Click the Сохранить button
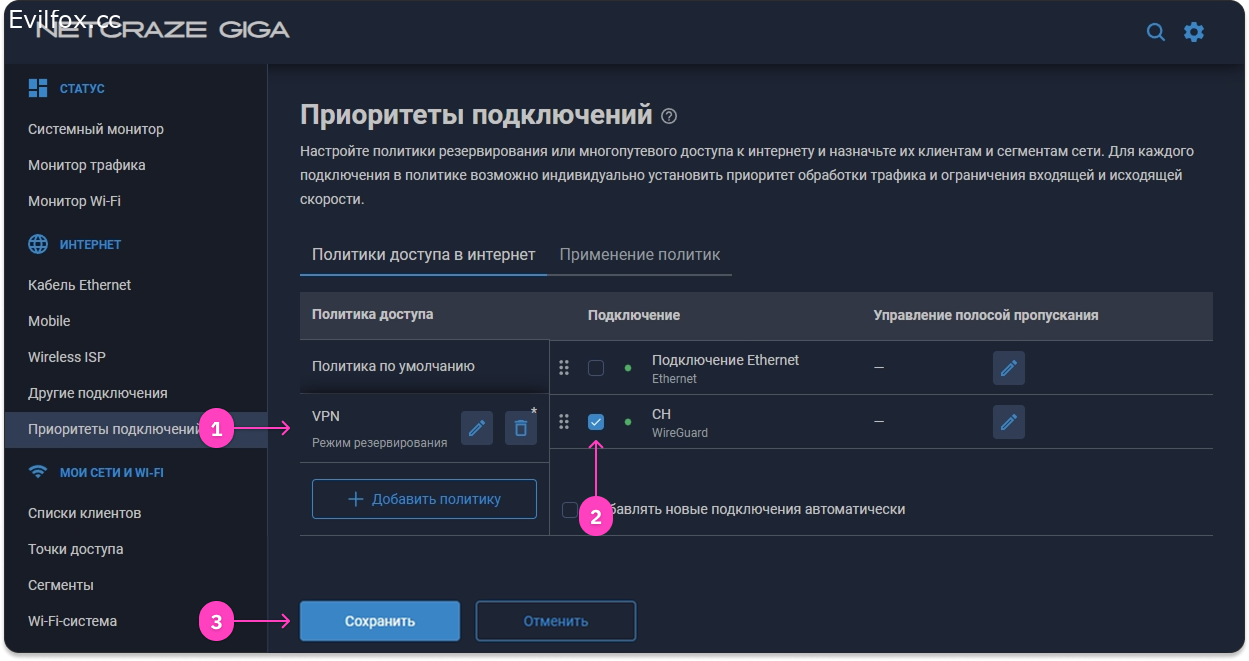 pyautogui.click(x=380, y=621)
